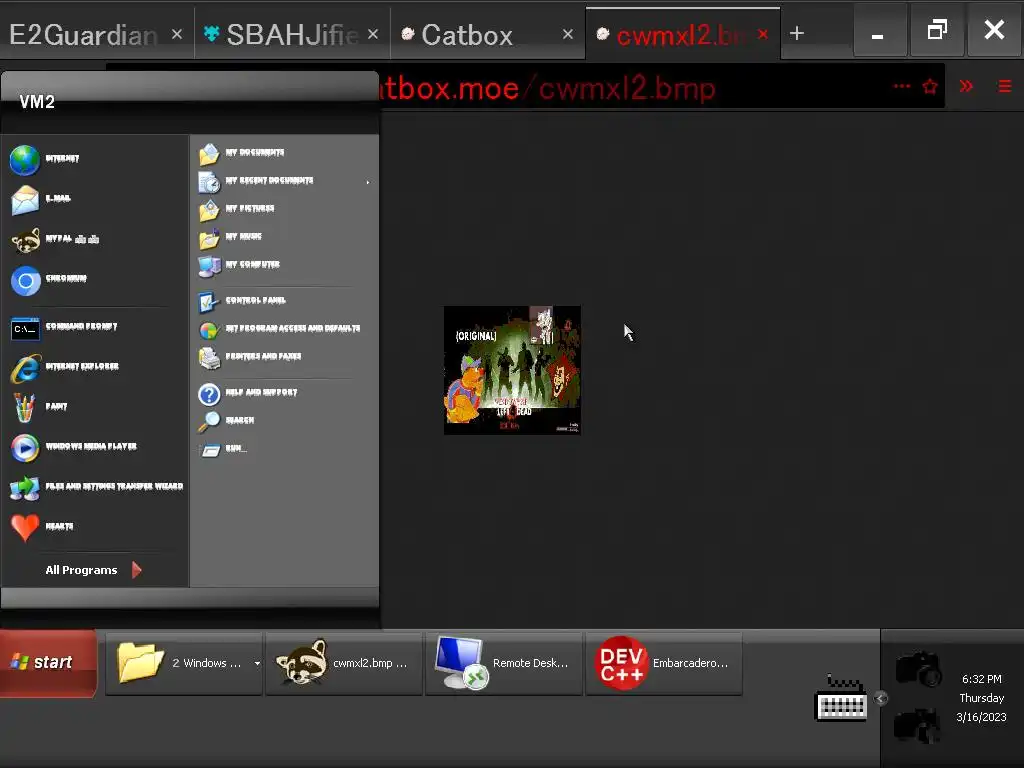Image resolution: width=1024 pixels, height=768 pixels.
Task: Click the browser address bar URL
Action: 547,88
